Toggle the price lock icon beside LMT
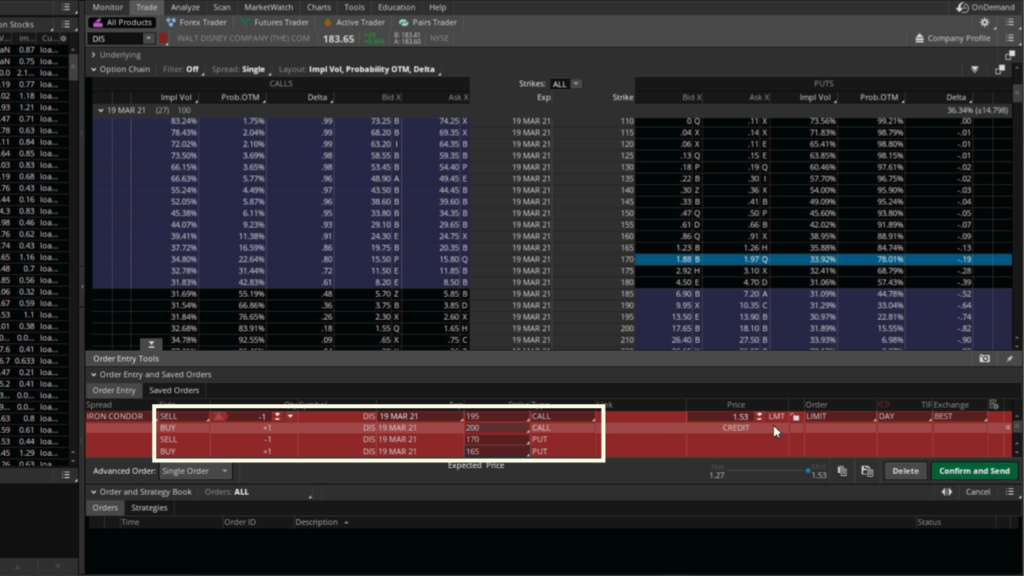 pyautogui.click(x=795, y=417)
